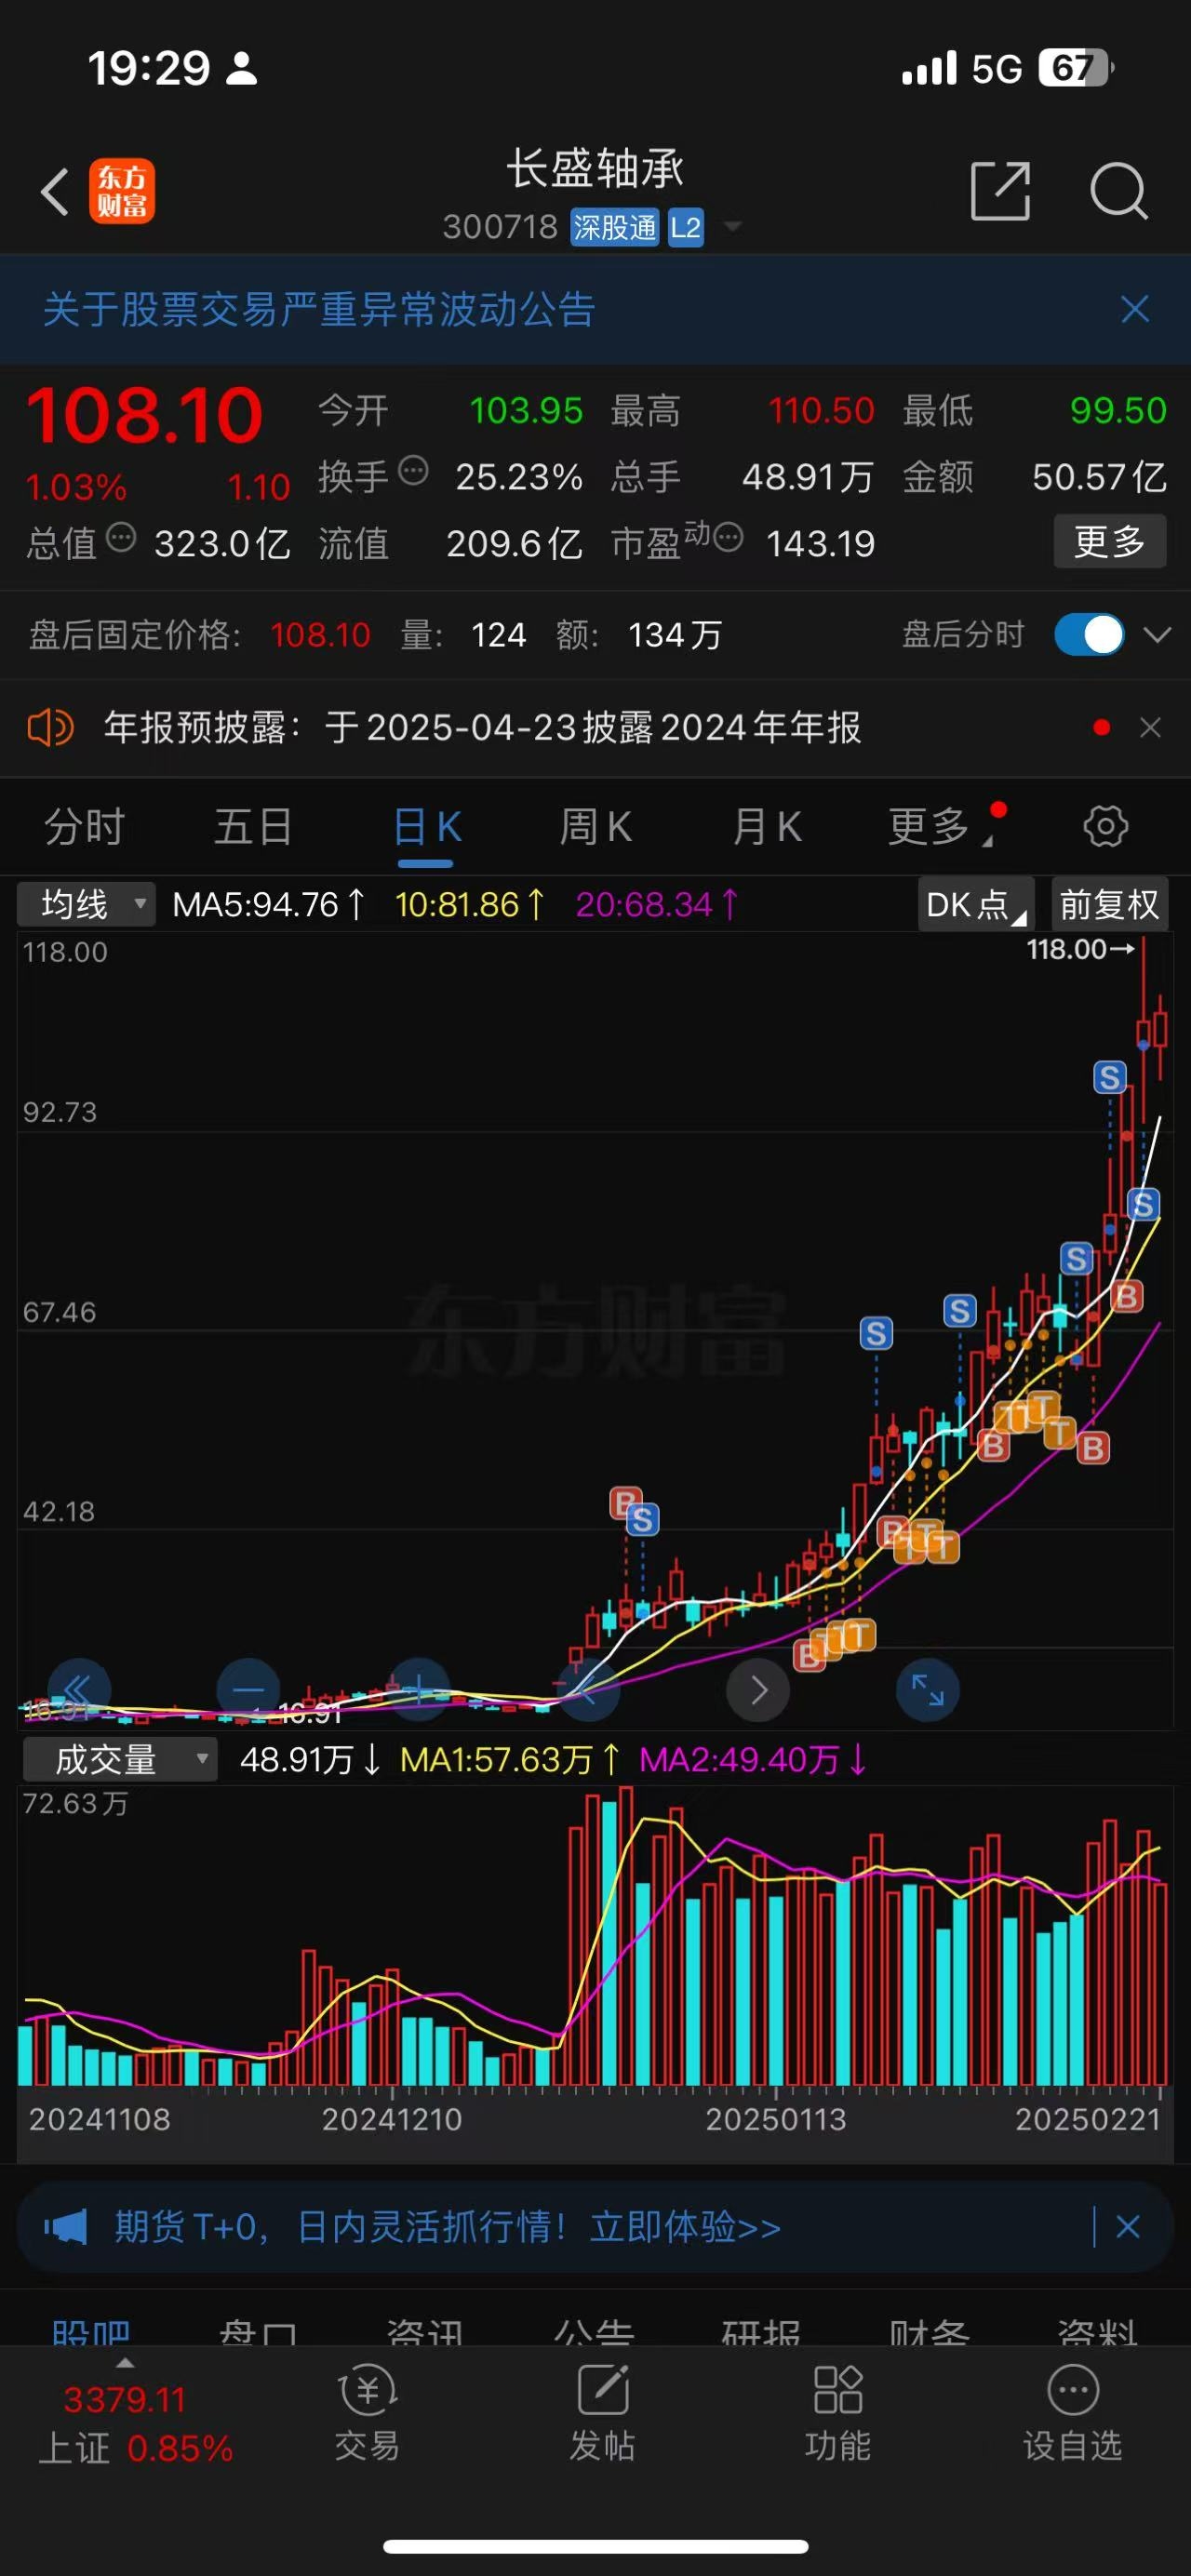The height and width of the screenshot is (2576, 1191).
Task: Tap the chart zoom-in plus button
Action: tap(418, 1690)
